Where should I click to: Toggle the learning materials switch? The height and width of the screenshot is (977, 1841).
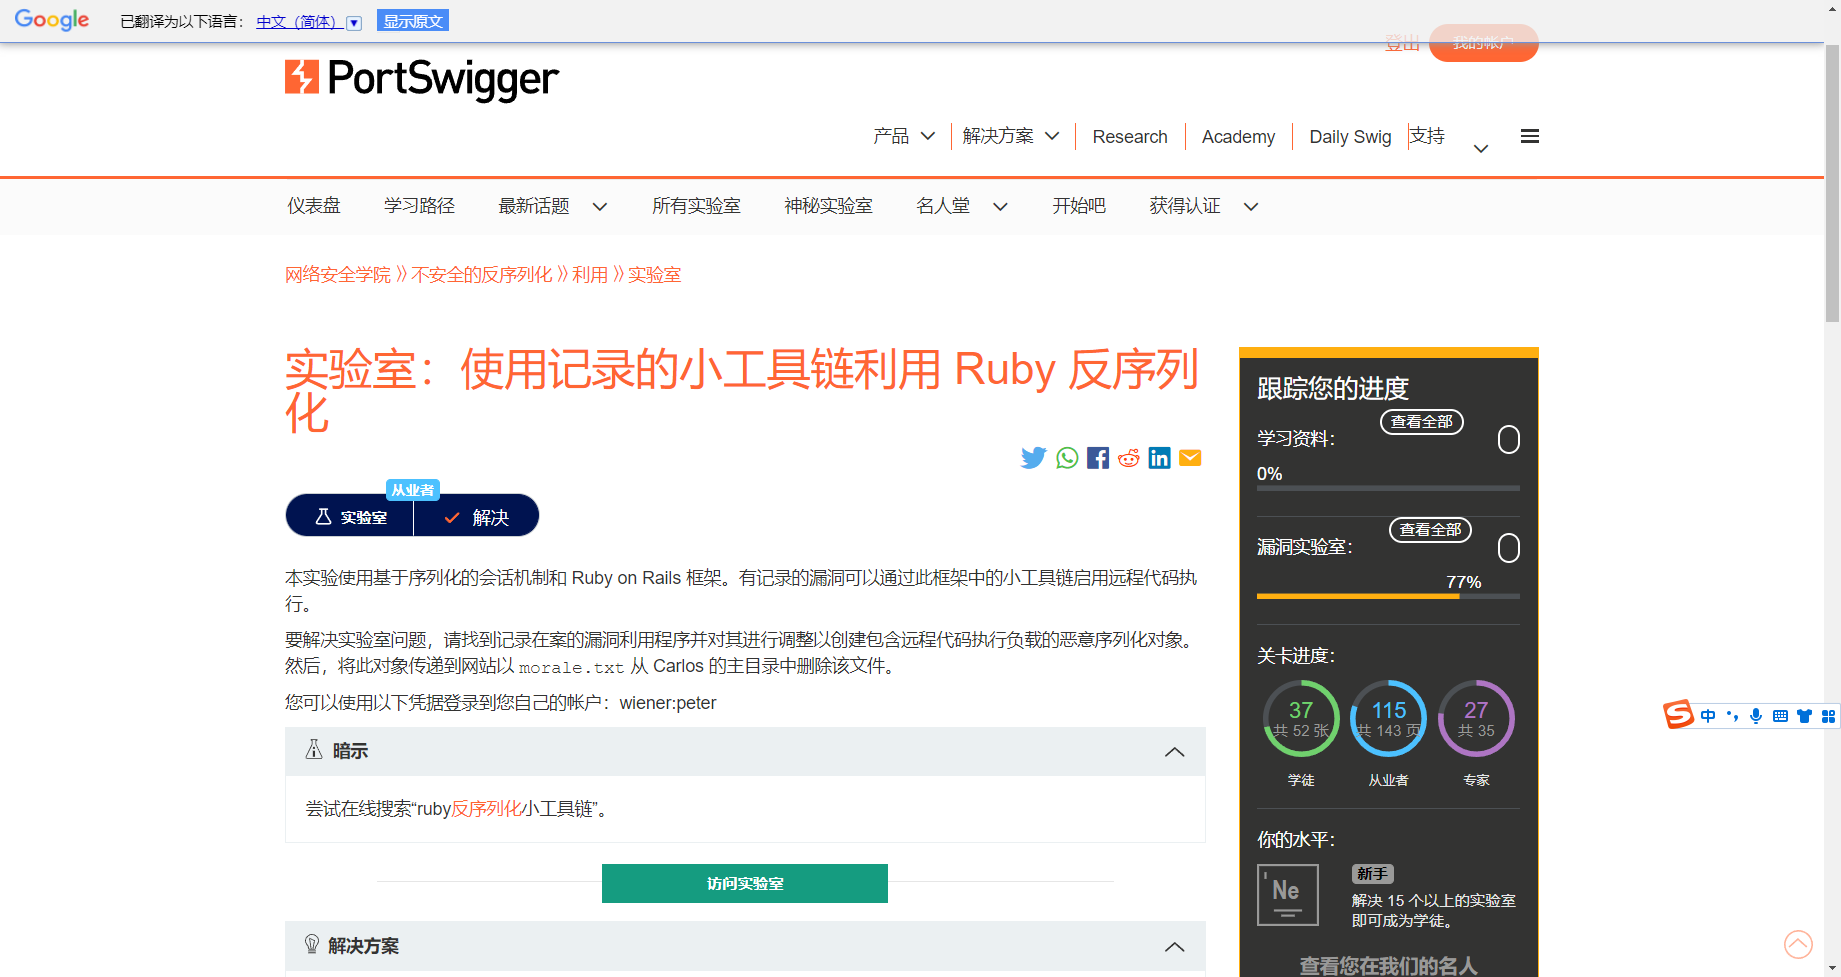coord(1509,439)
